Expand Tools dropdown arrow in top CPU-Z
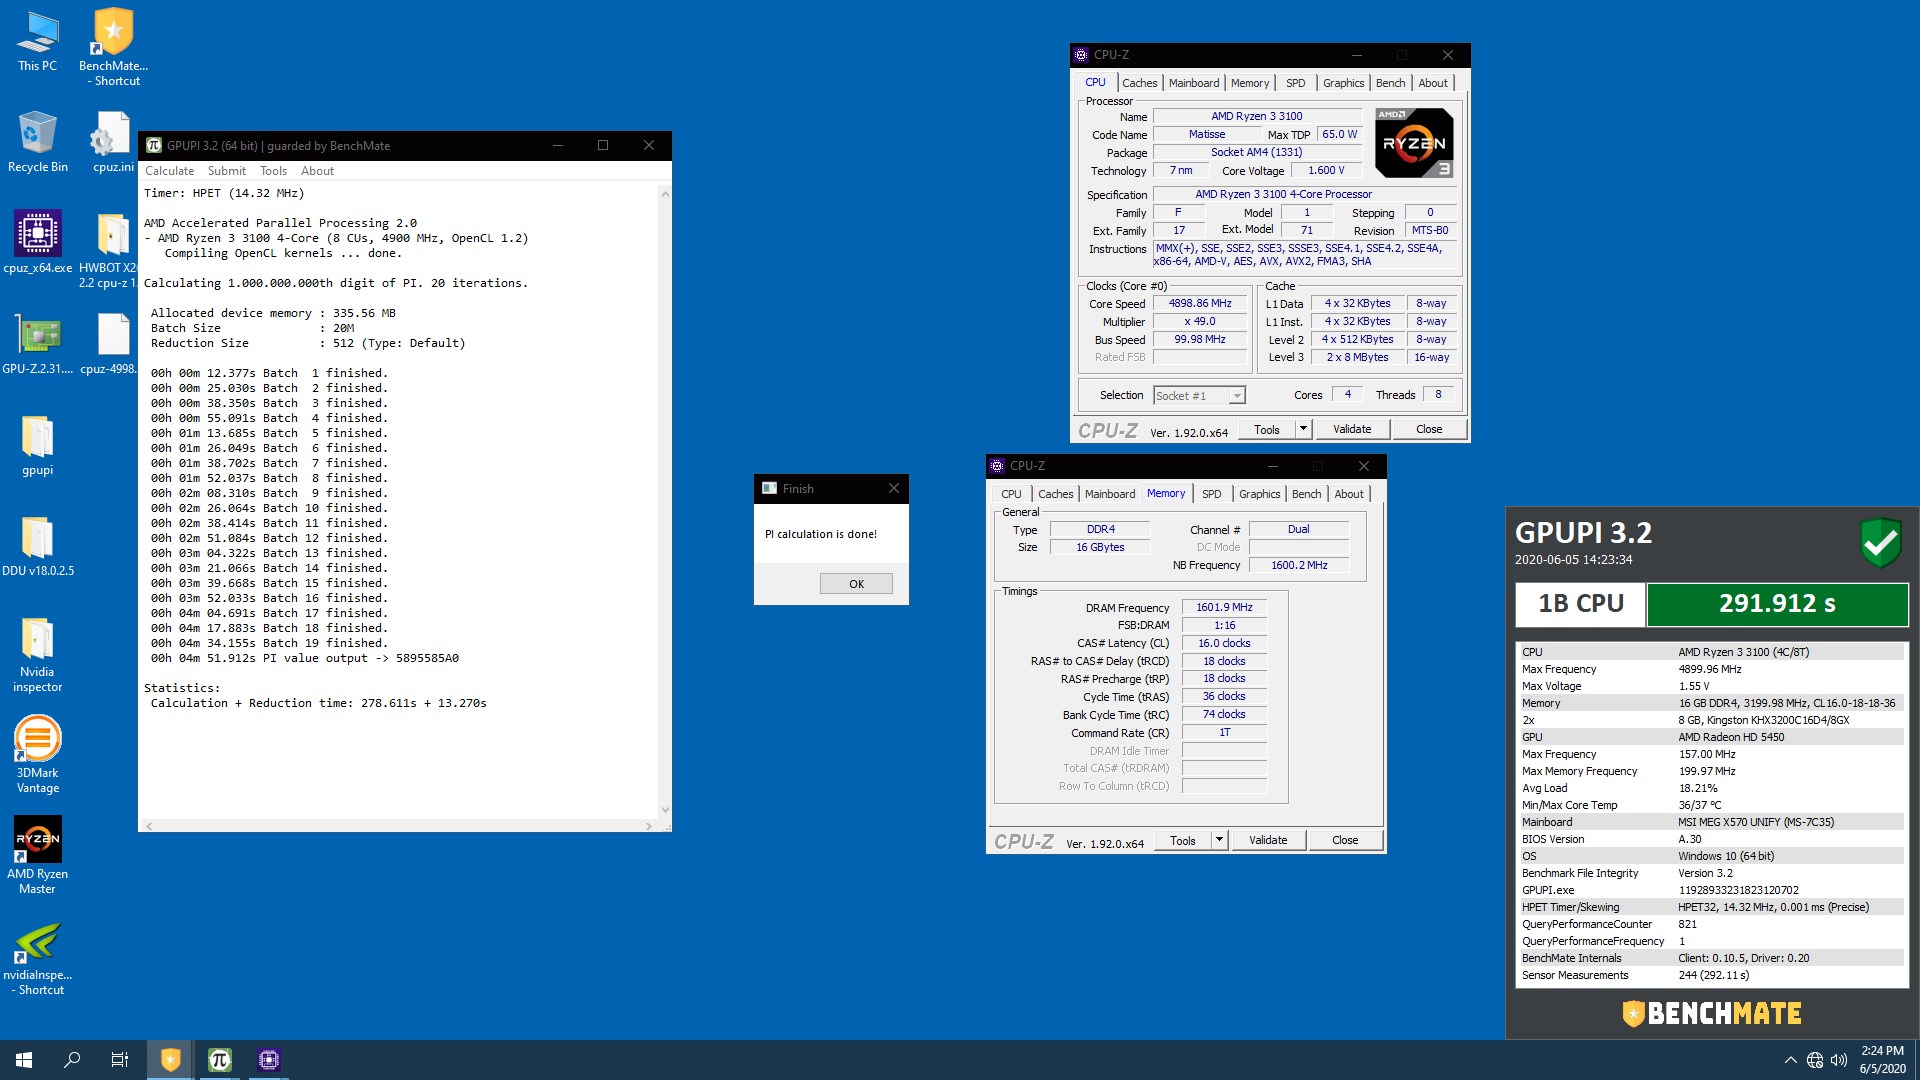1920x1080 pixels. coord(1303,429)
